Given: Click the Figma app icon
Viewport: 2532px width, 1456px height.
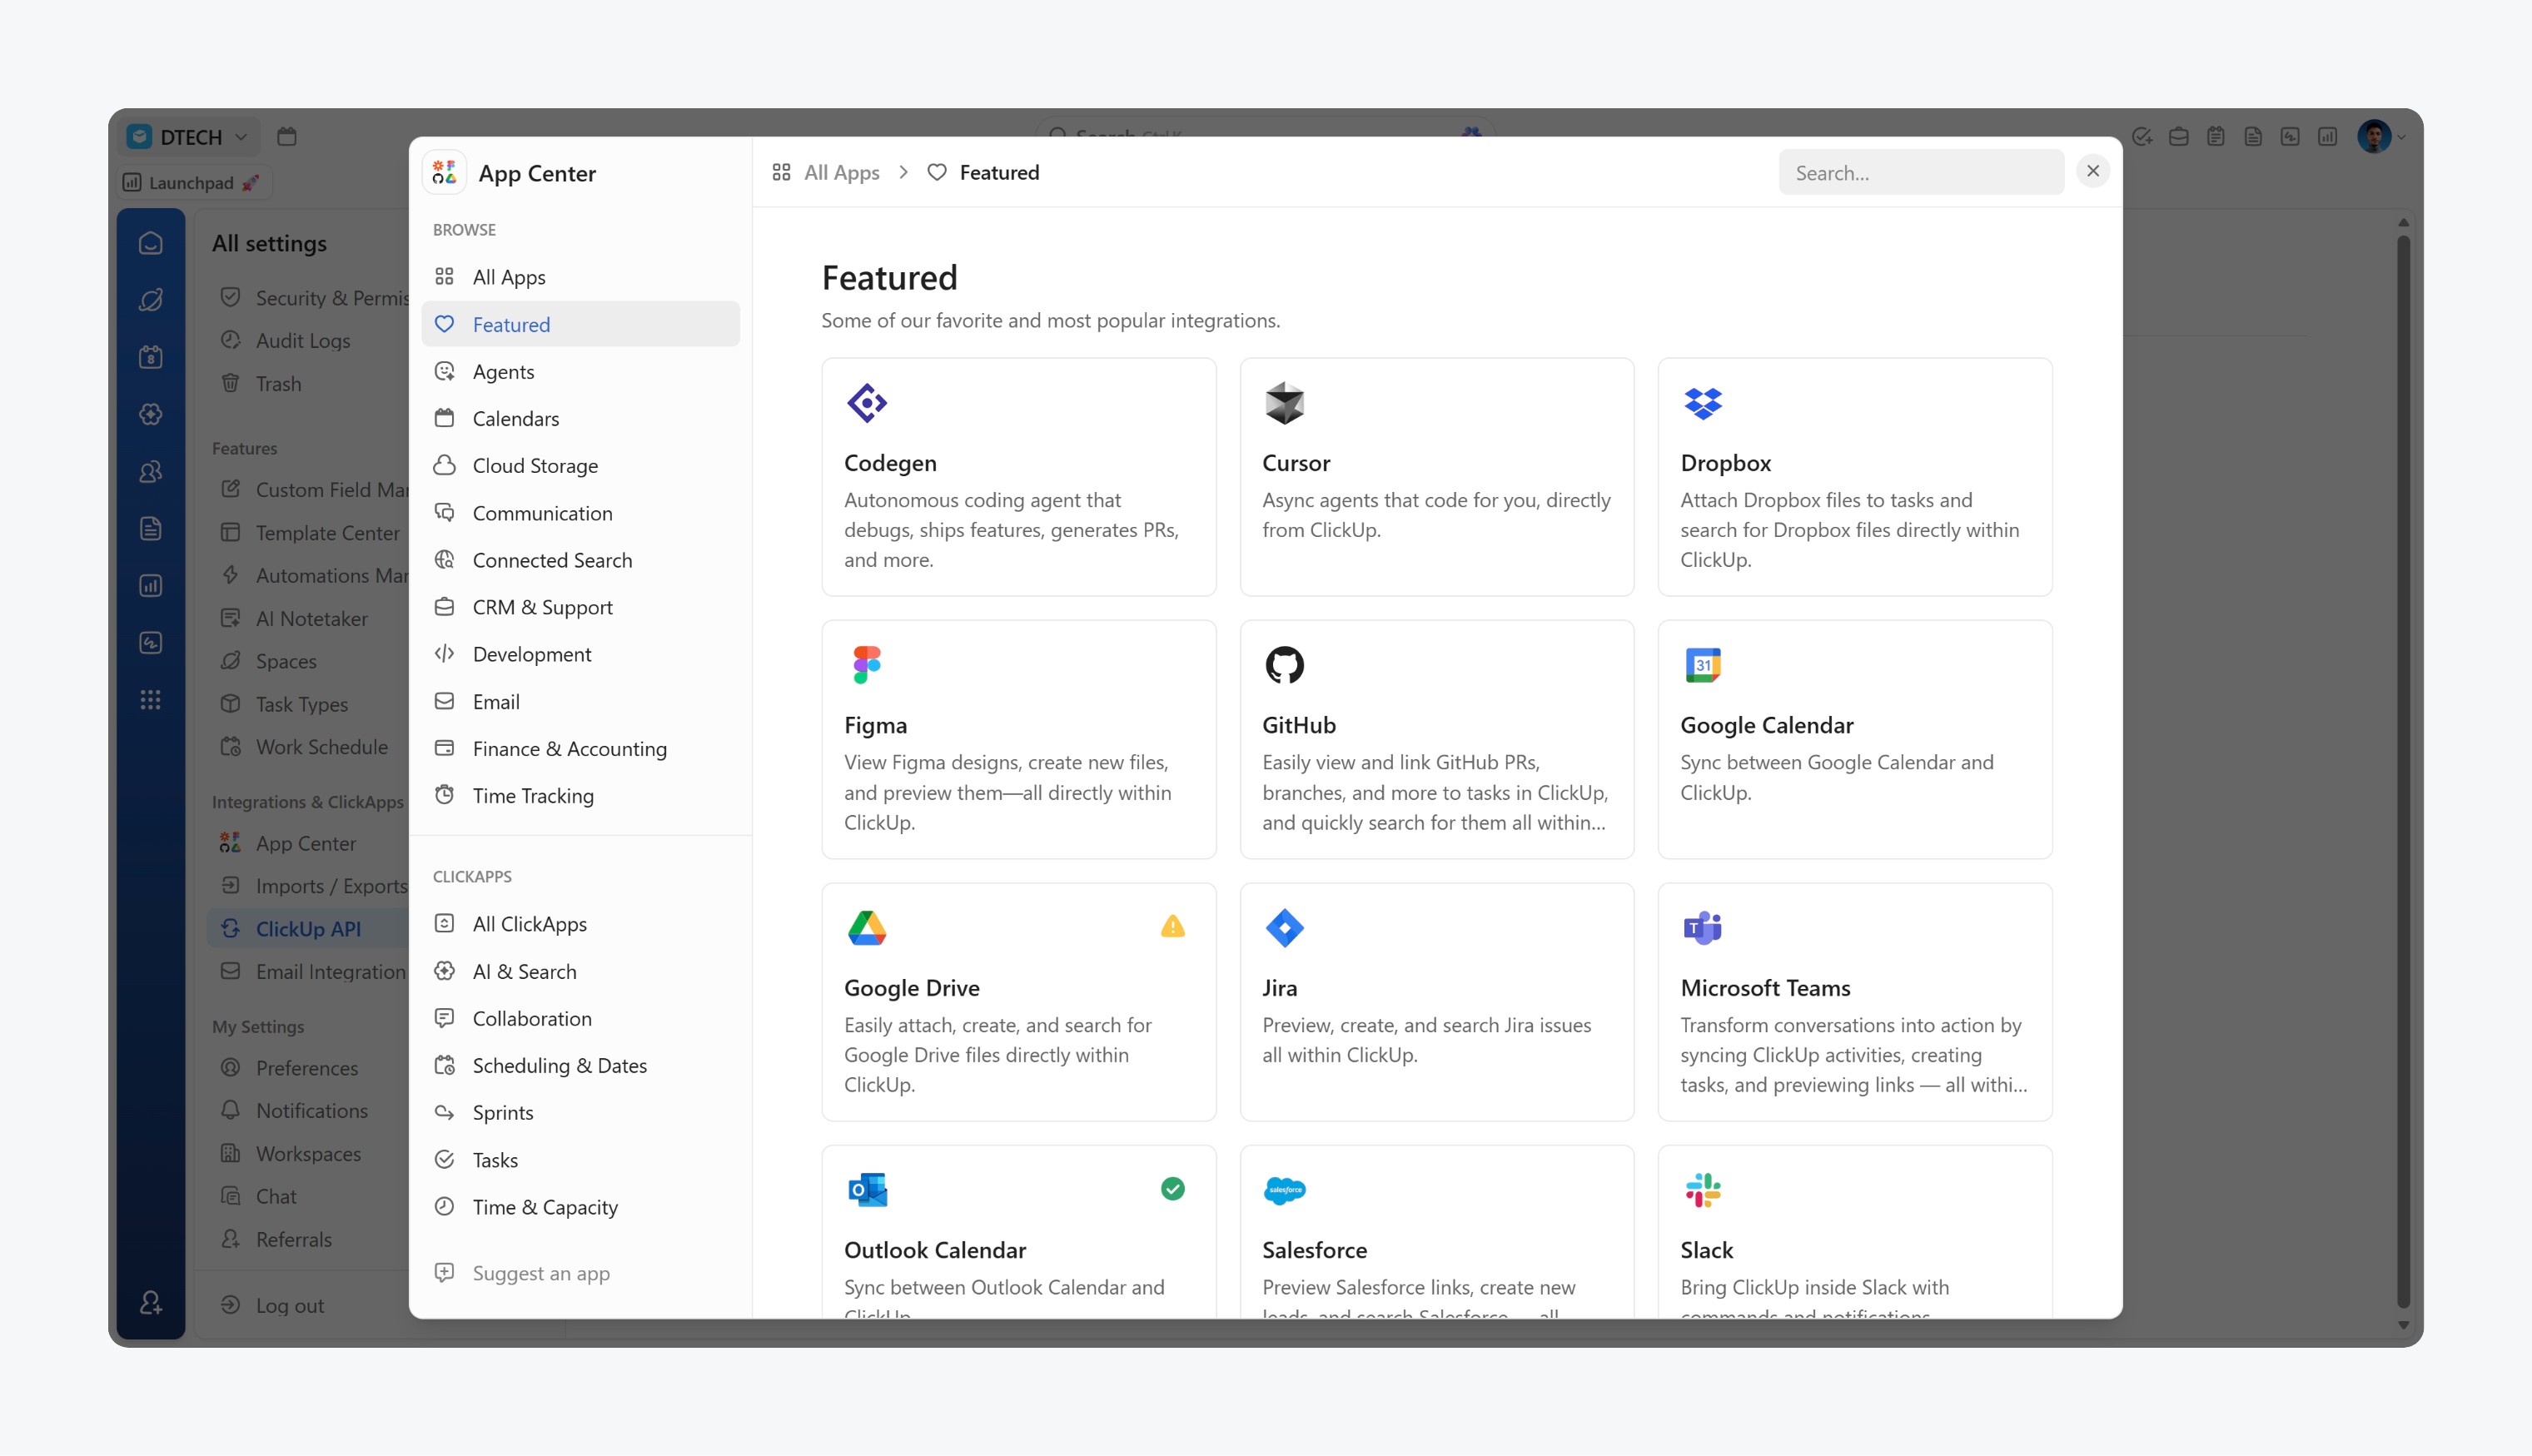Looking at the screenshot, I should coord(866,665).
